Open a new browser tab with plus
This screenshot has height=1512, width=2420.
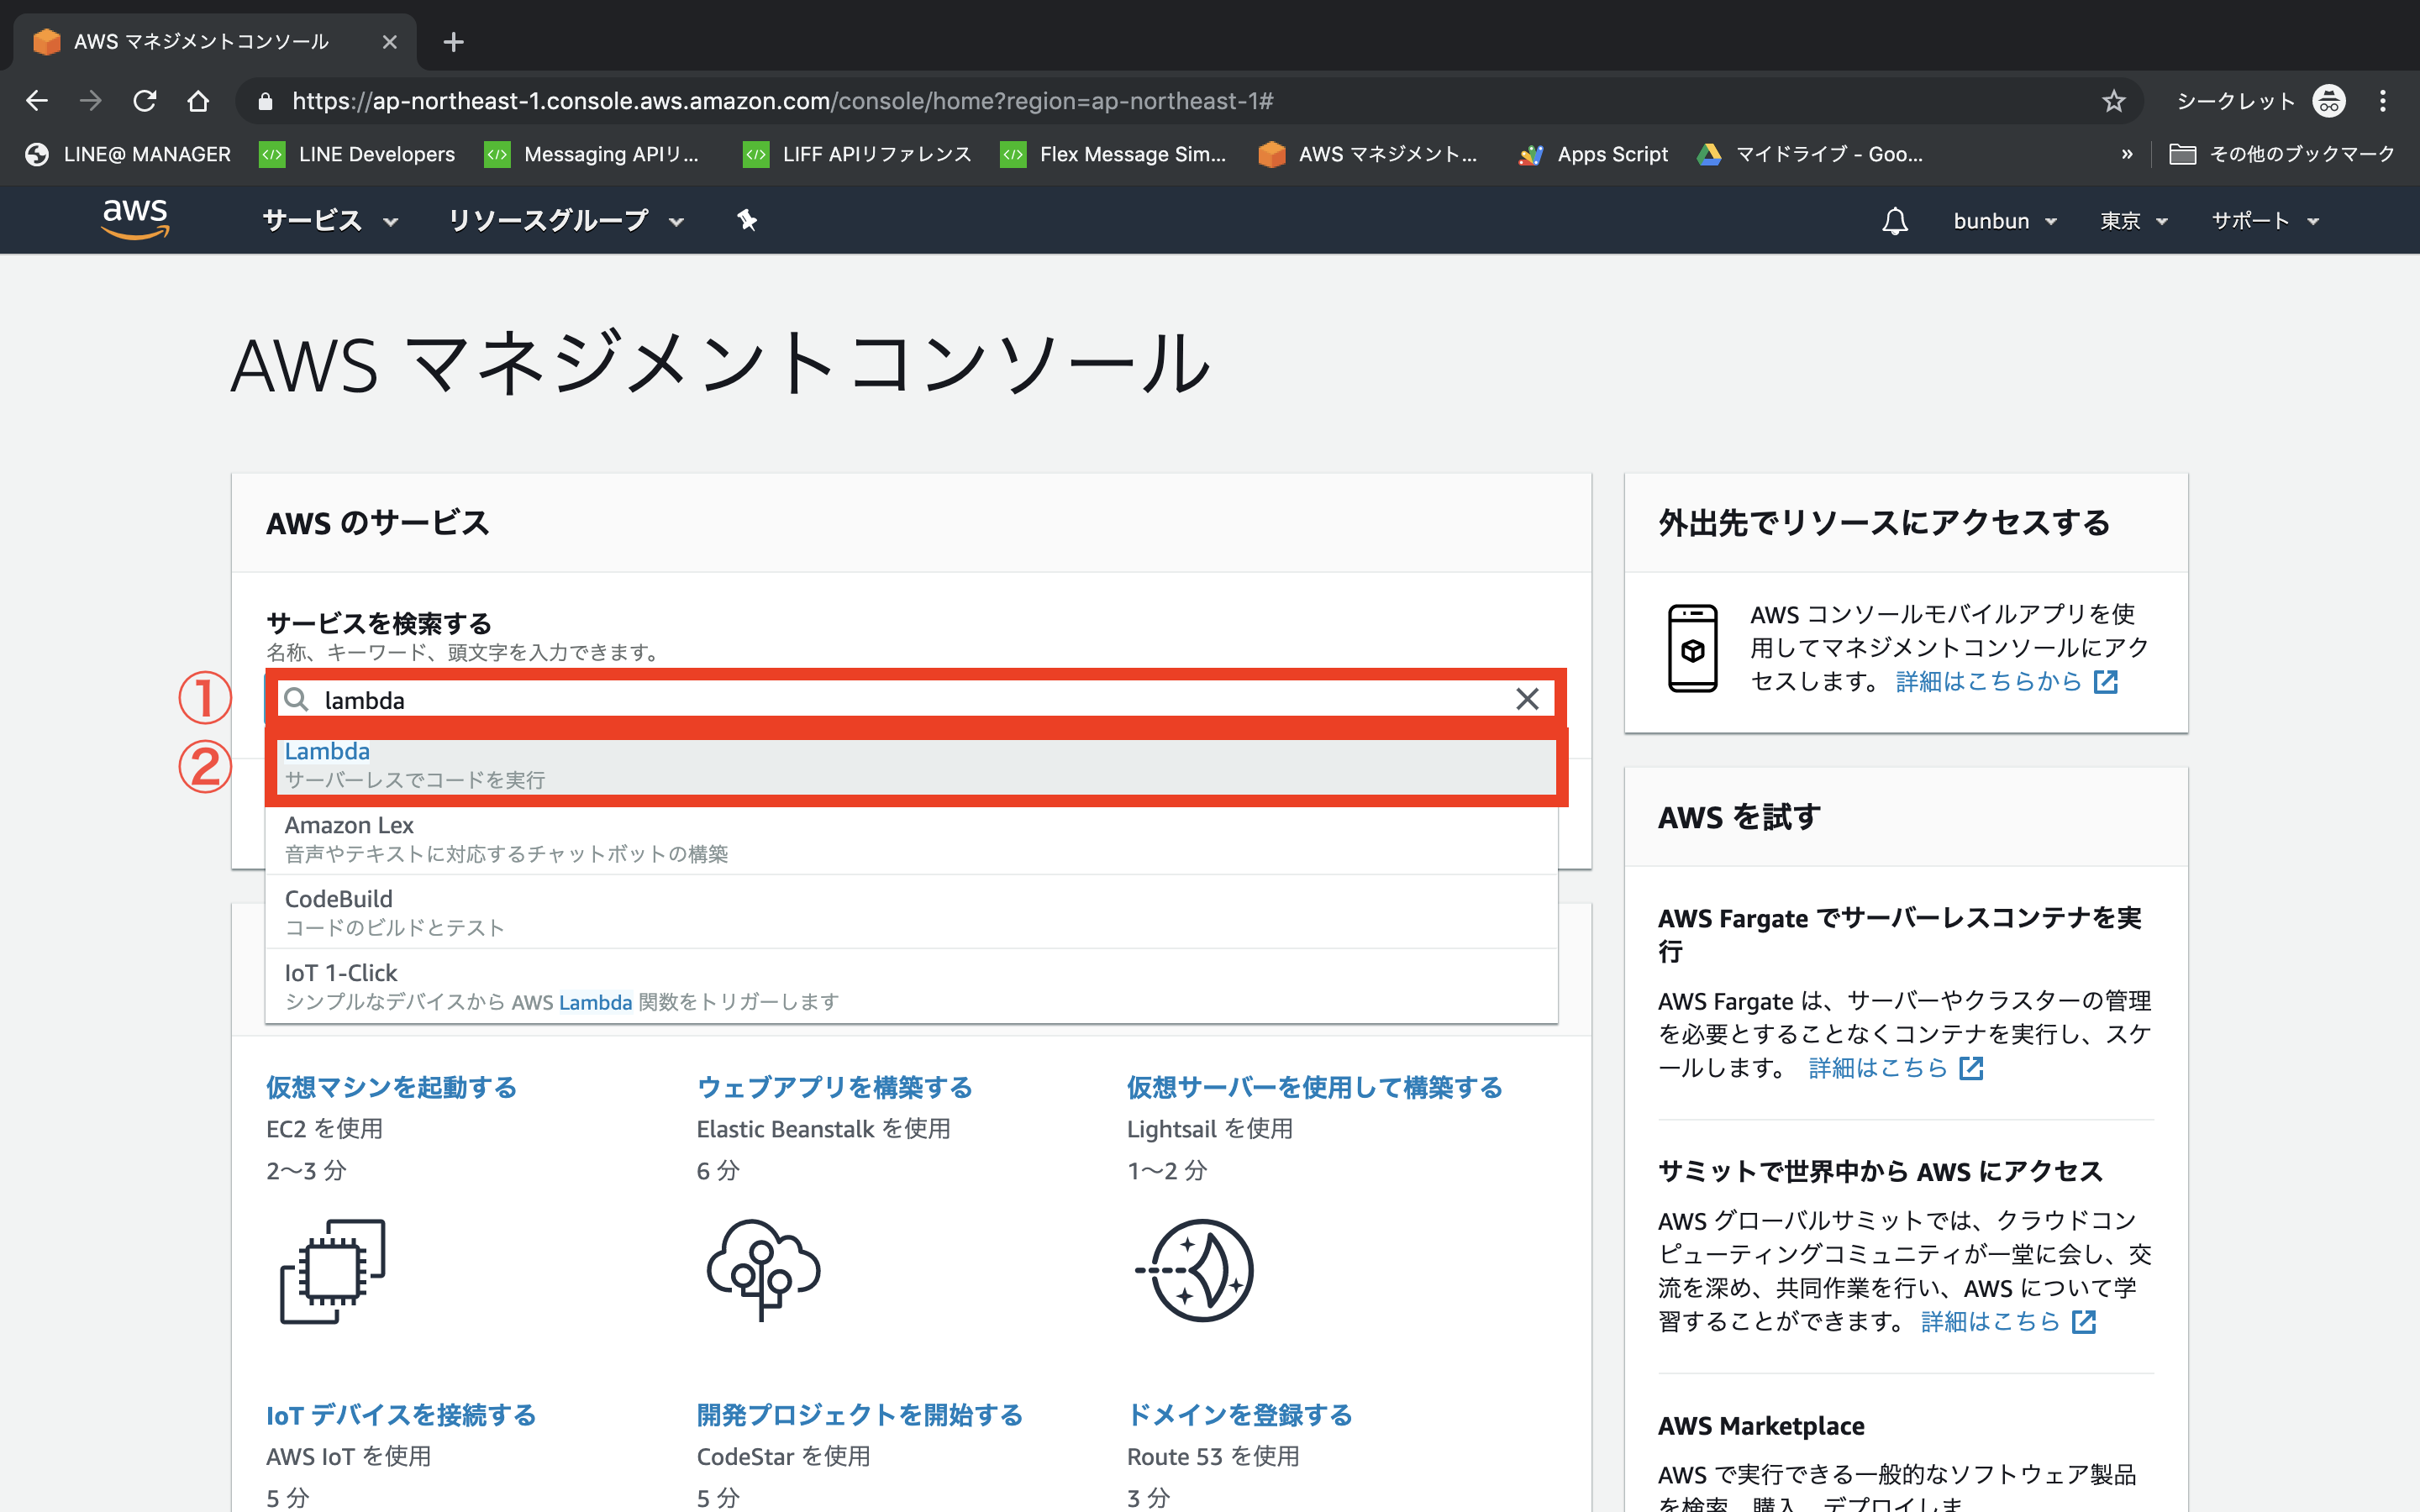(x=453, y=42)
